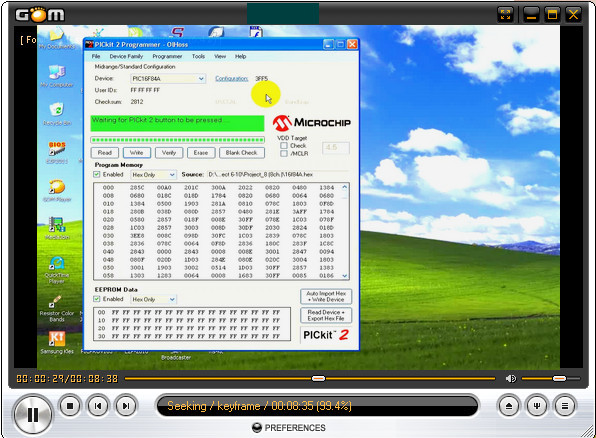The height and width of the screenshot is (438, 596).
Task: Click the Read button
Action: pos(105,153)
